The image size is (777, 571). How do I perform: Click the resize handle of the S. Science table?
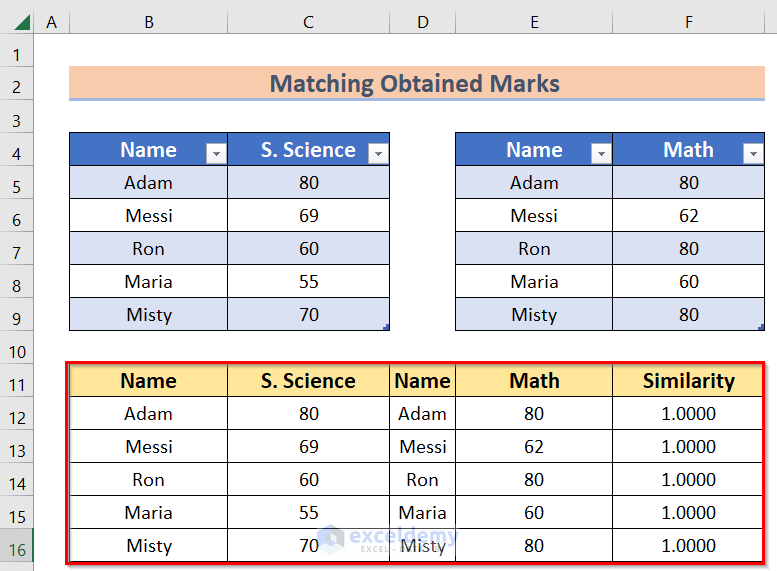(386, 327)
